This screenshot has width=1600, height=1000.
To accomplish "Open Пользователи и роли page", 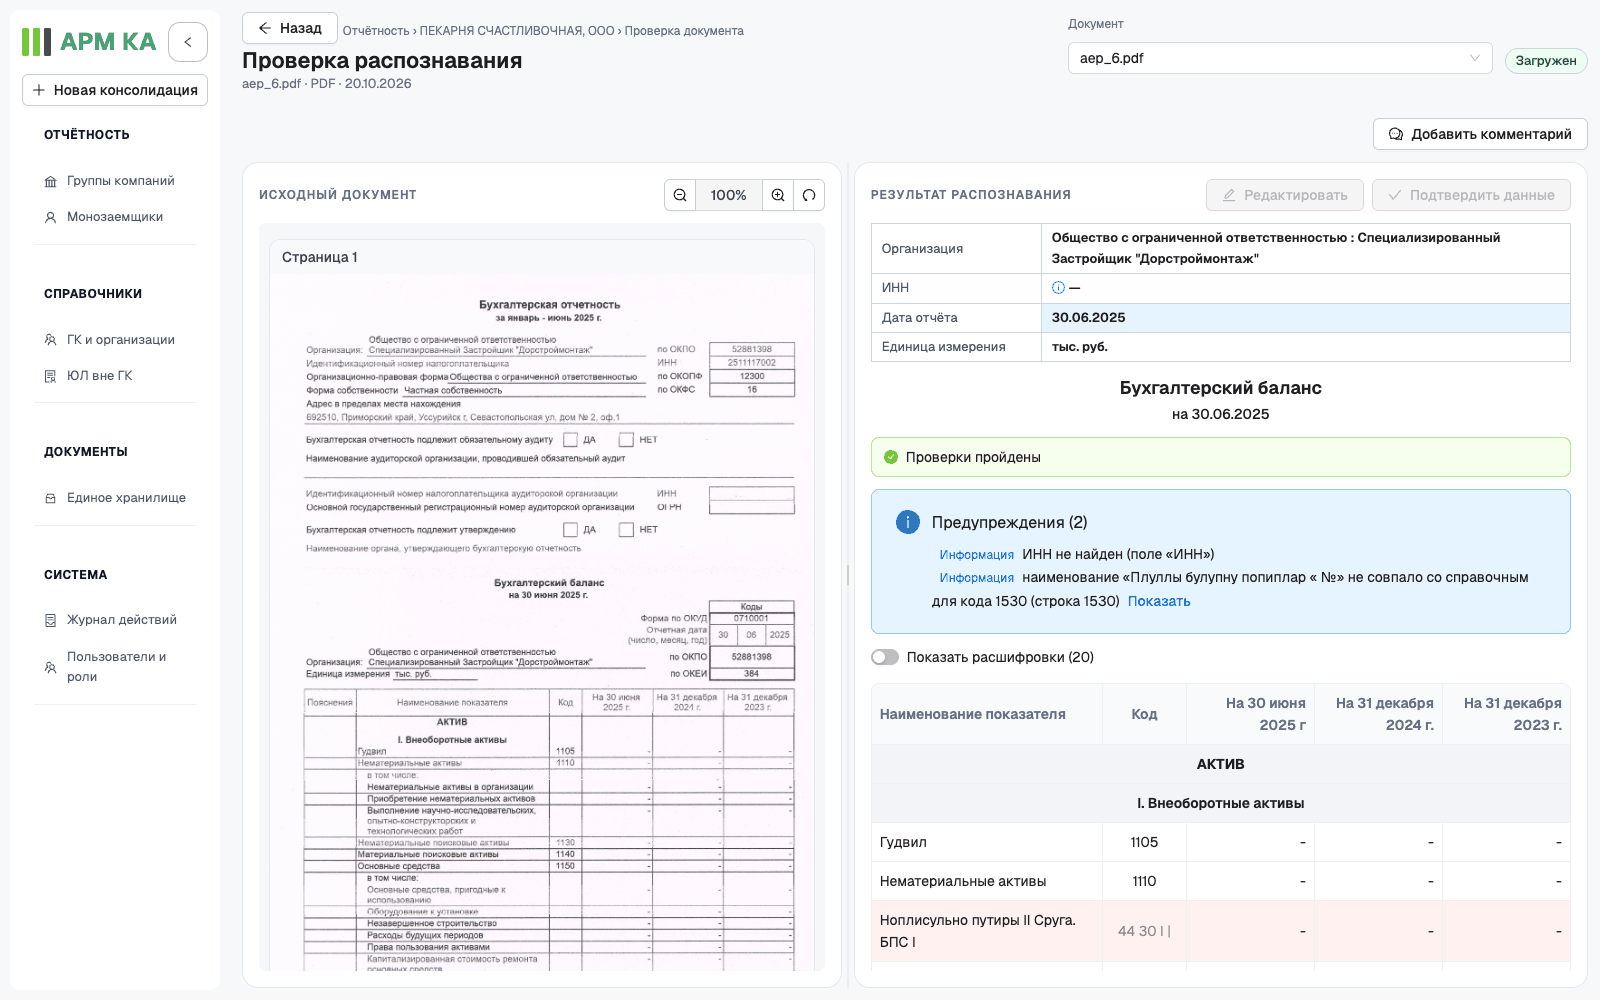I will pyautogui.click(x=115, y=667).
